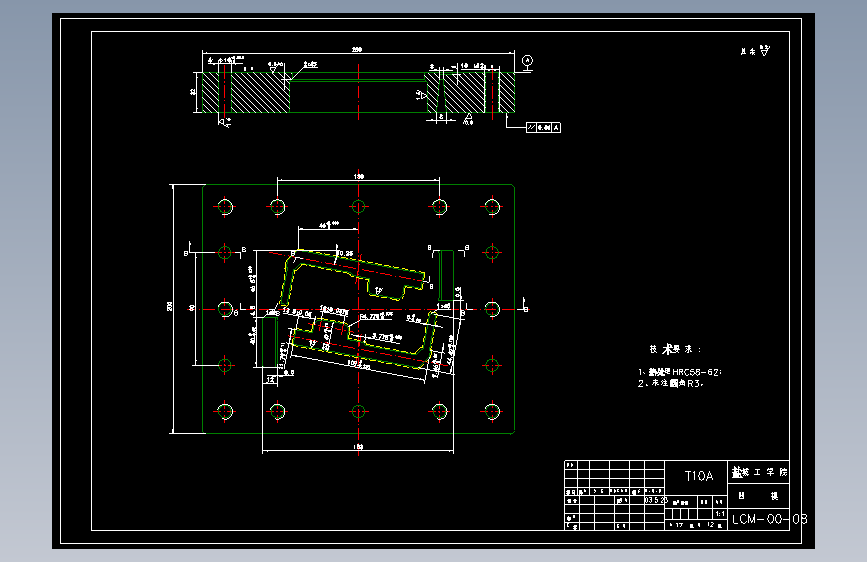Select the R3 fillet note line
867x562 pixels.
tap(671, 383)
